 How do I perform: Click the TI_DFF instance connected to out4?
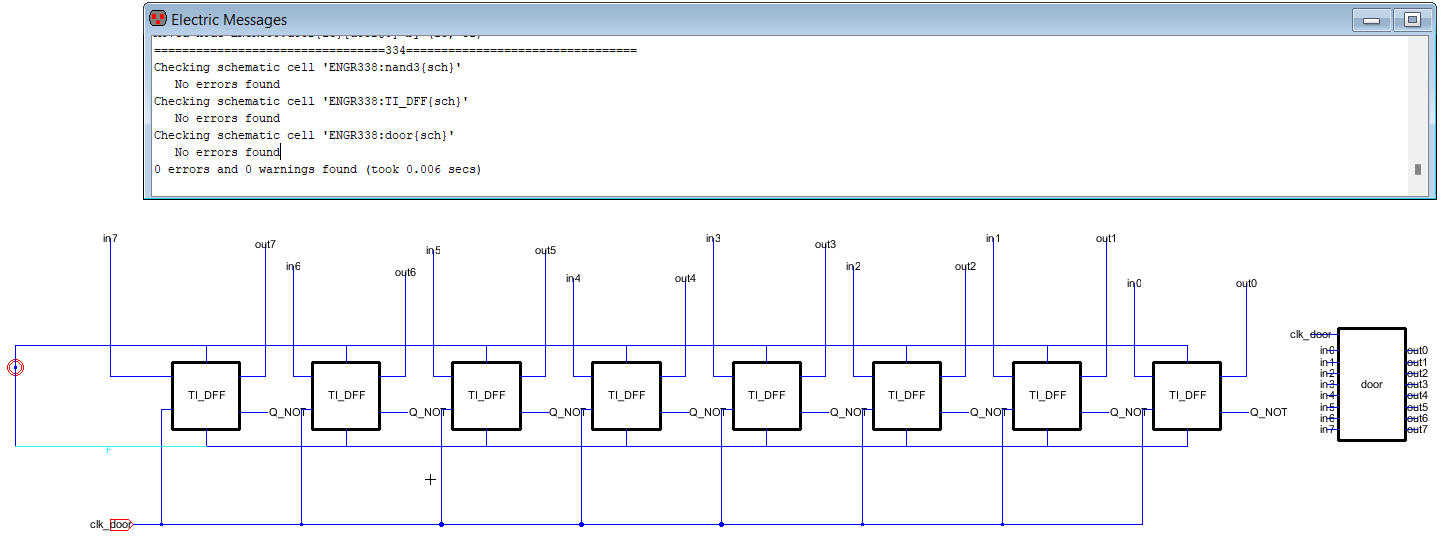tap(626, 395)
